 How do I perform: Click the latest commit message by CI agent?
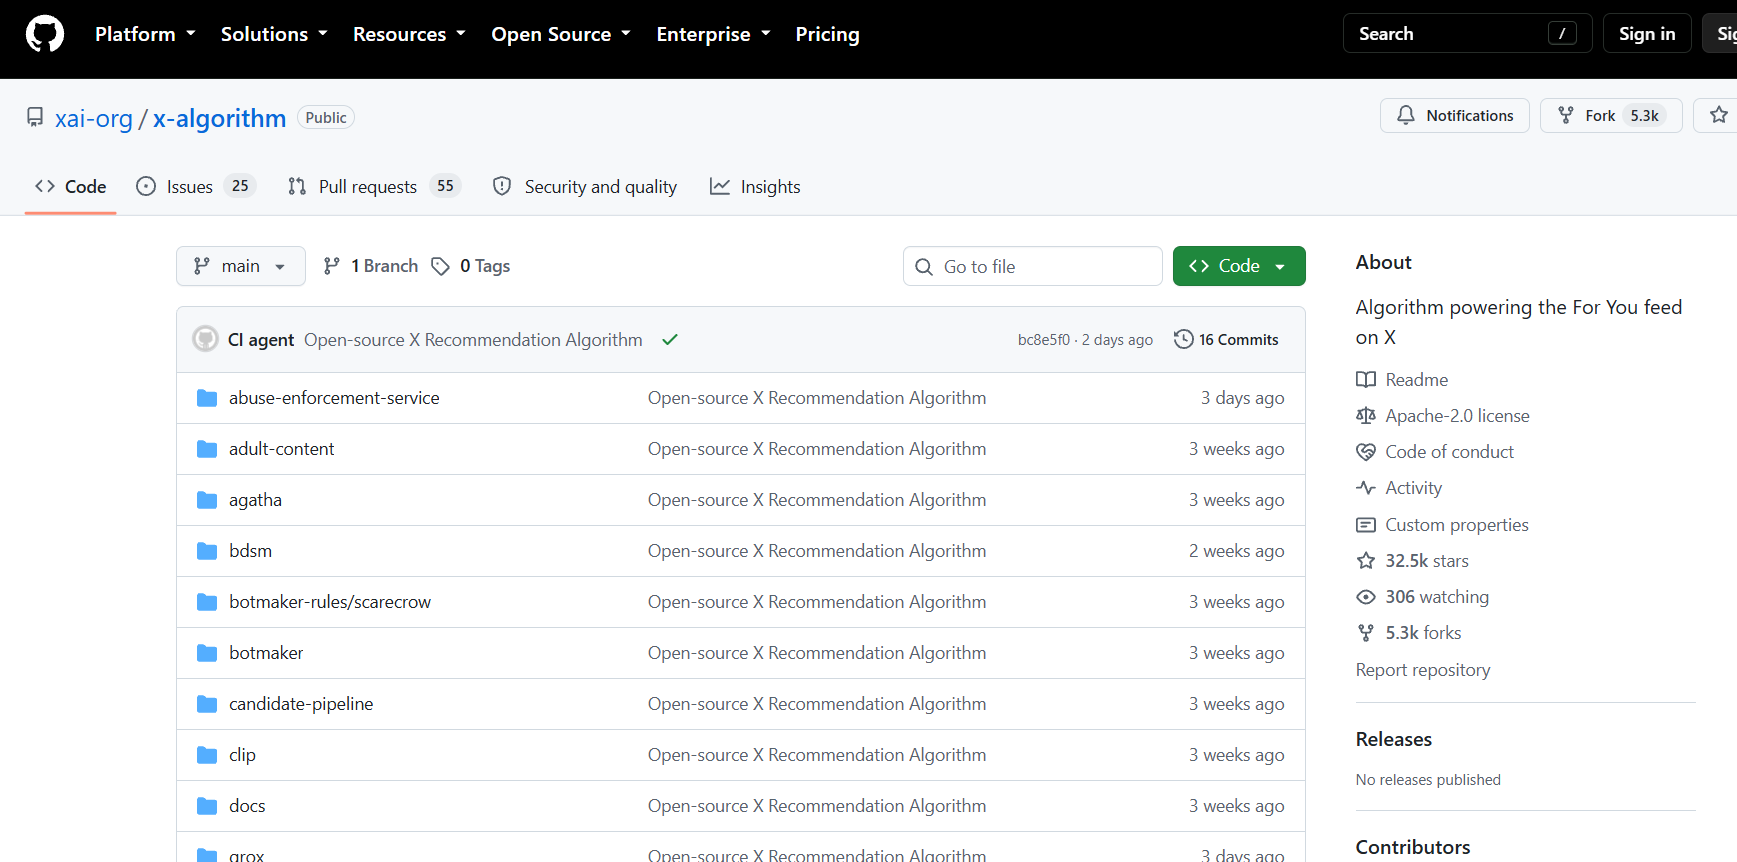pyautogui.click(x=473, y=340)
